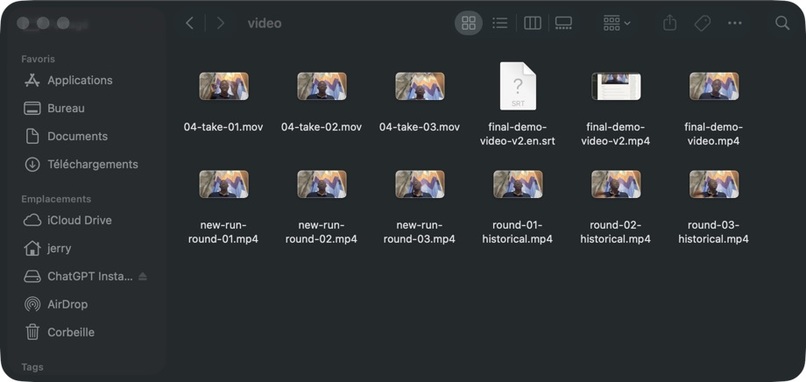Eject the ChatGPT Insta... volume
This screenshot has width=806, height=382.
[143, 276]
